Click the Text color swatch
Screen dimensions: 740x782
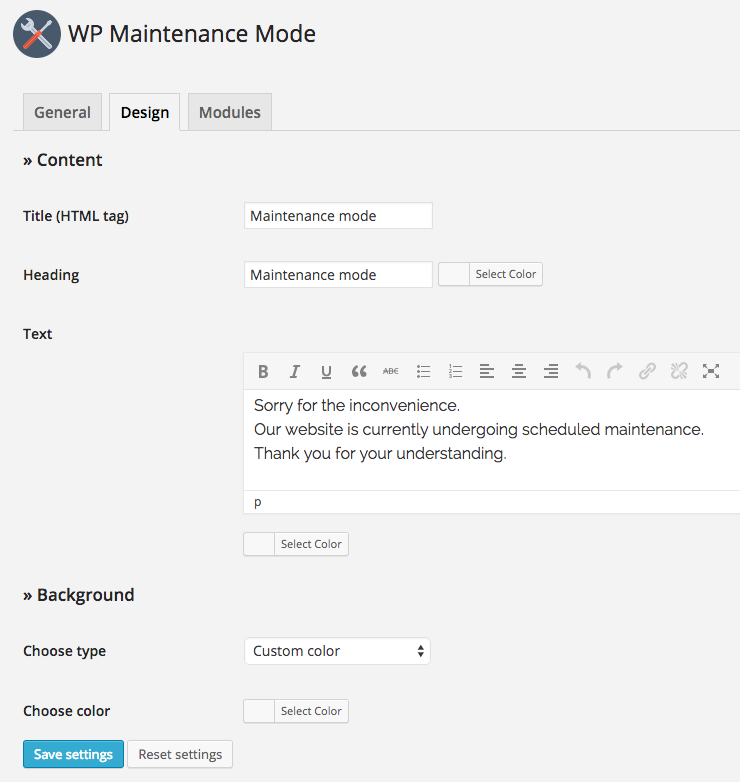point(259,544)
